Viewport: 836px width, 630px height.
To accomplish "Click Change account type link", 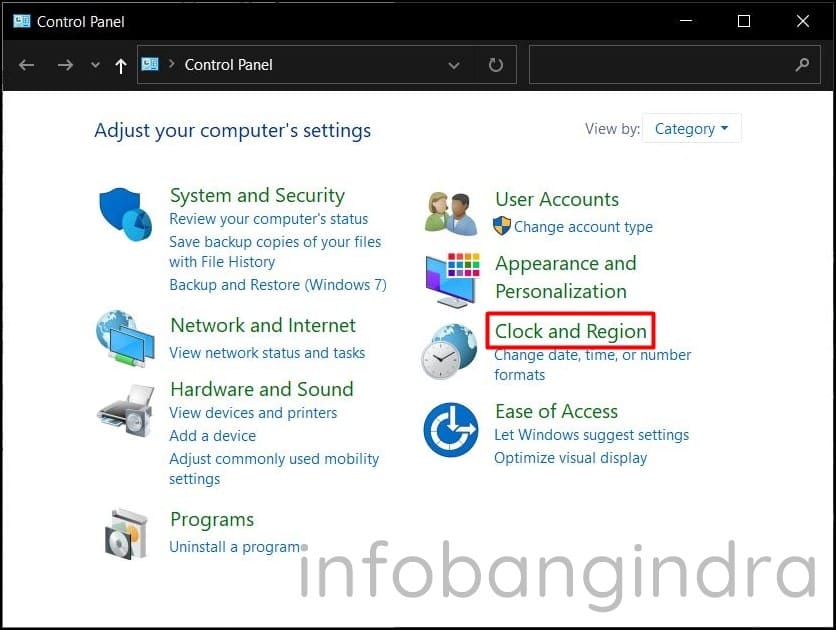I will 583,227.
